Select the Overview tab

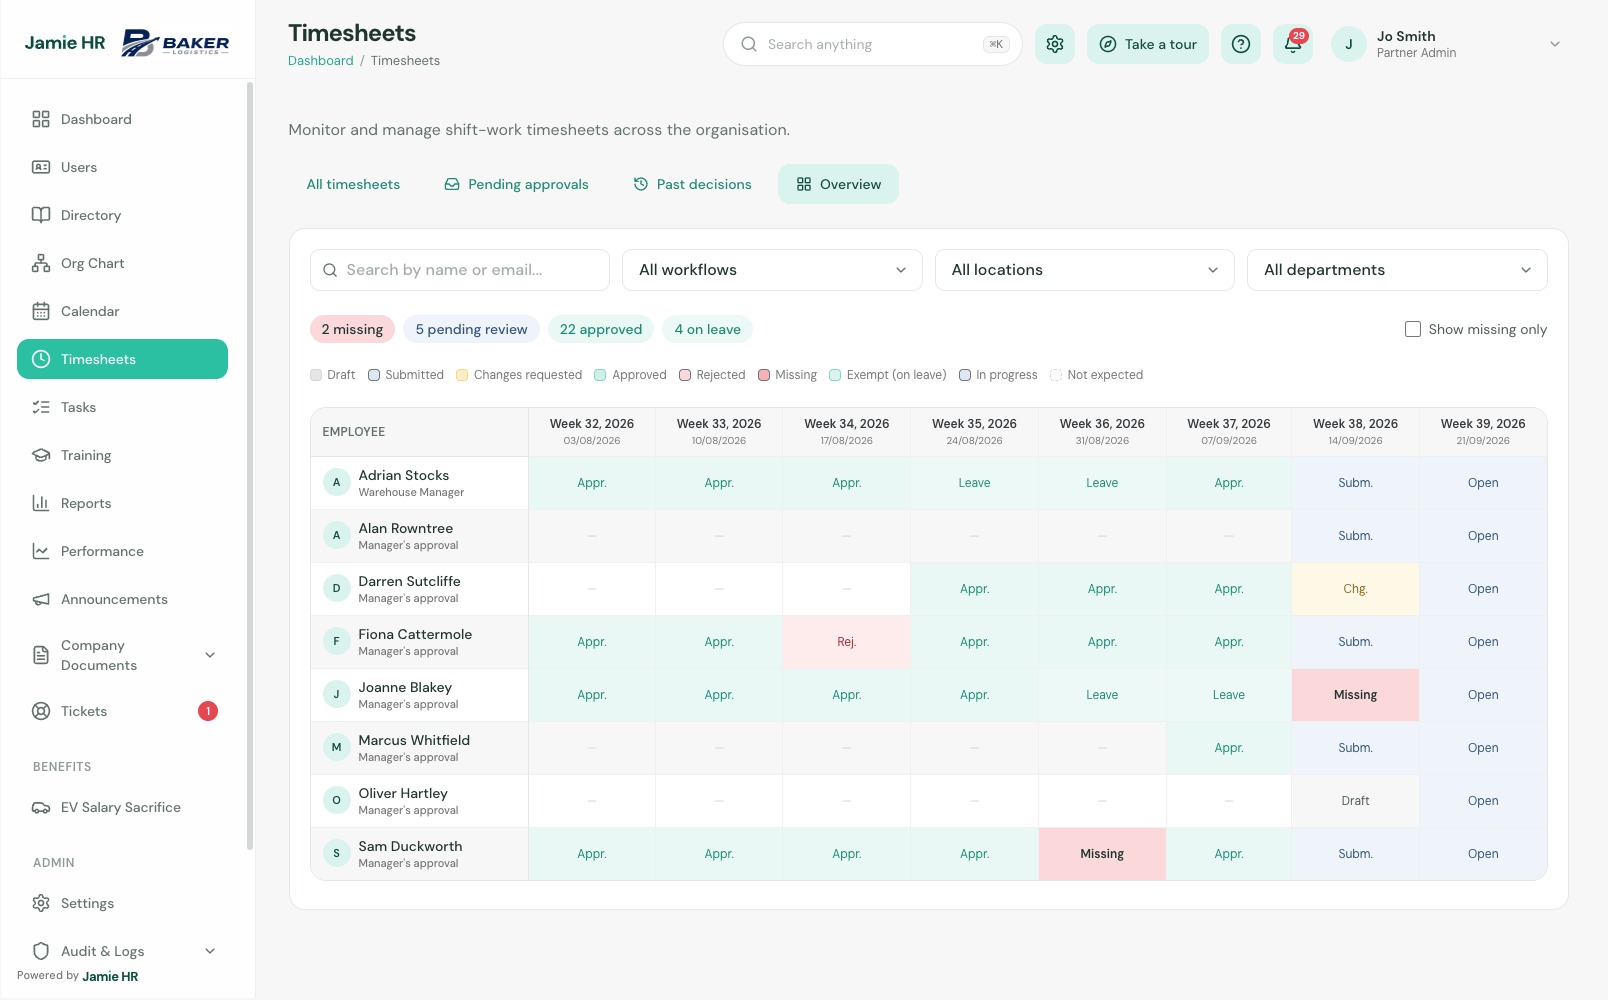pos(838,184)
